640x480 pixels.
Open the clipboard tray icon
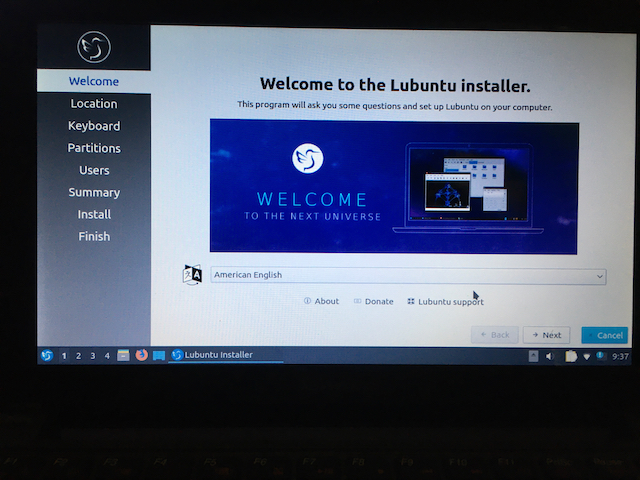tap(571, 356)
